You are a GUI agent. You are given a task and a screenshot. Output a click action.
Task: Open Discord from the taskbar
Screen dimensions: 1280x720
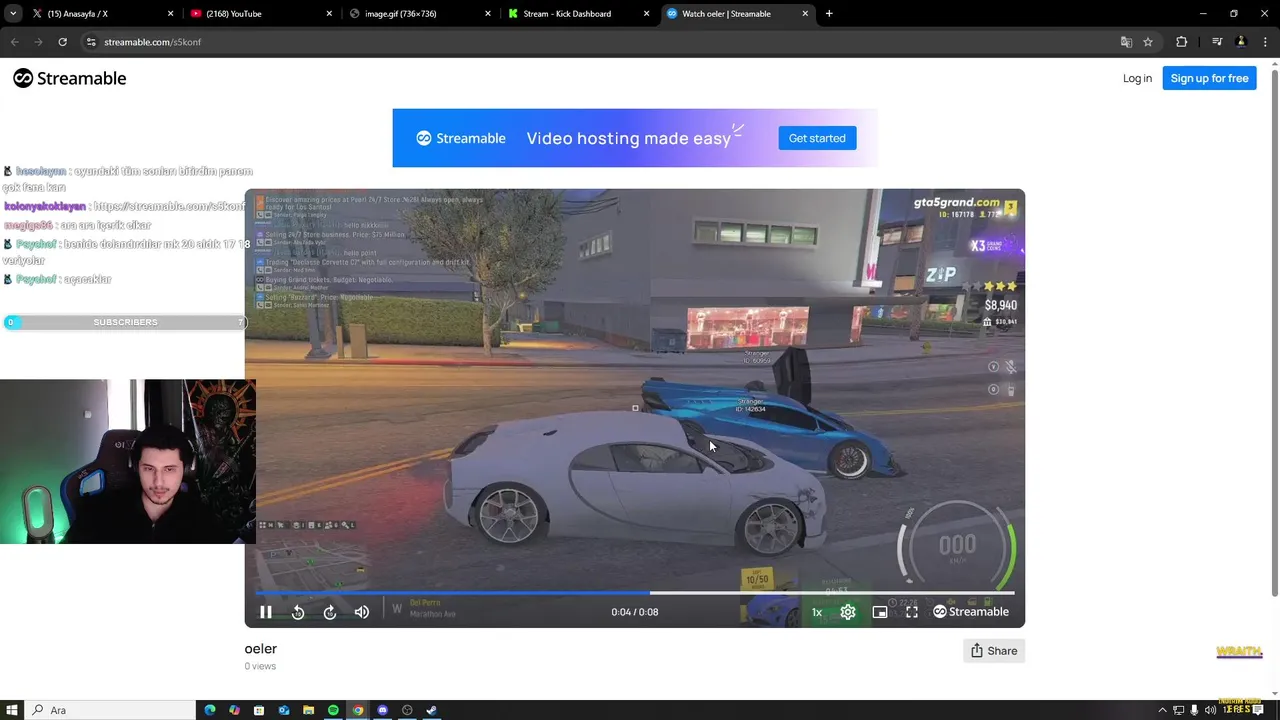click(382, 710)
